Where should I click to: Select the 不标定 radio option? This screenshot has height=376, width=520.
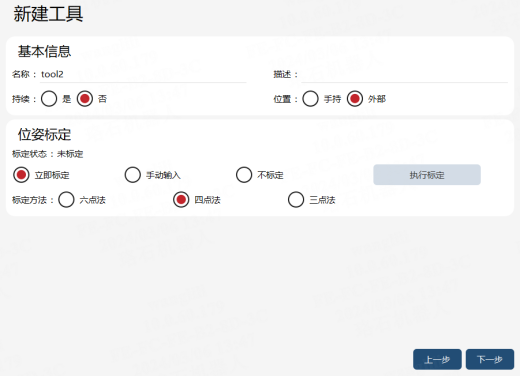point(244,175)
